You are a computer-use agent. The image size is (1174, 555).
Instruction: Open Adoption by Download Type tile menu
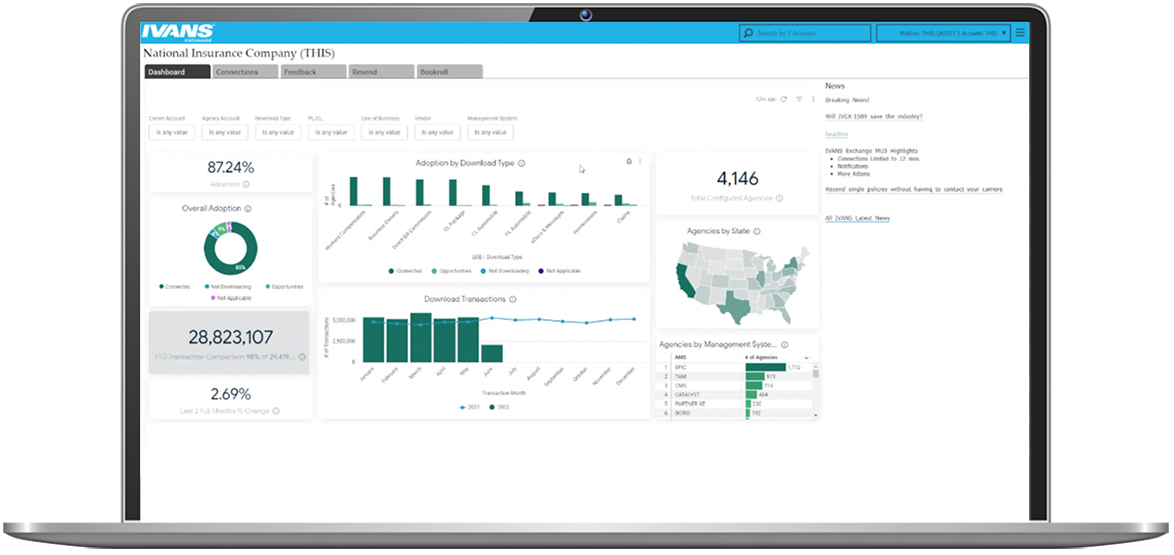(x=639, y=161)
